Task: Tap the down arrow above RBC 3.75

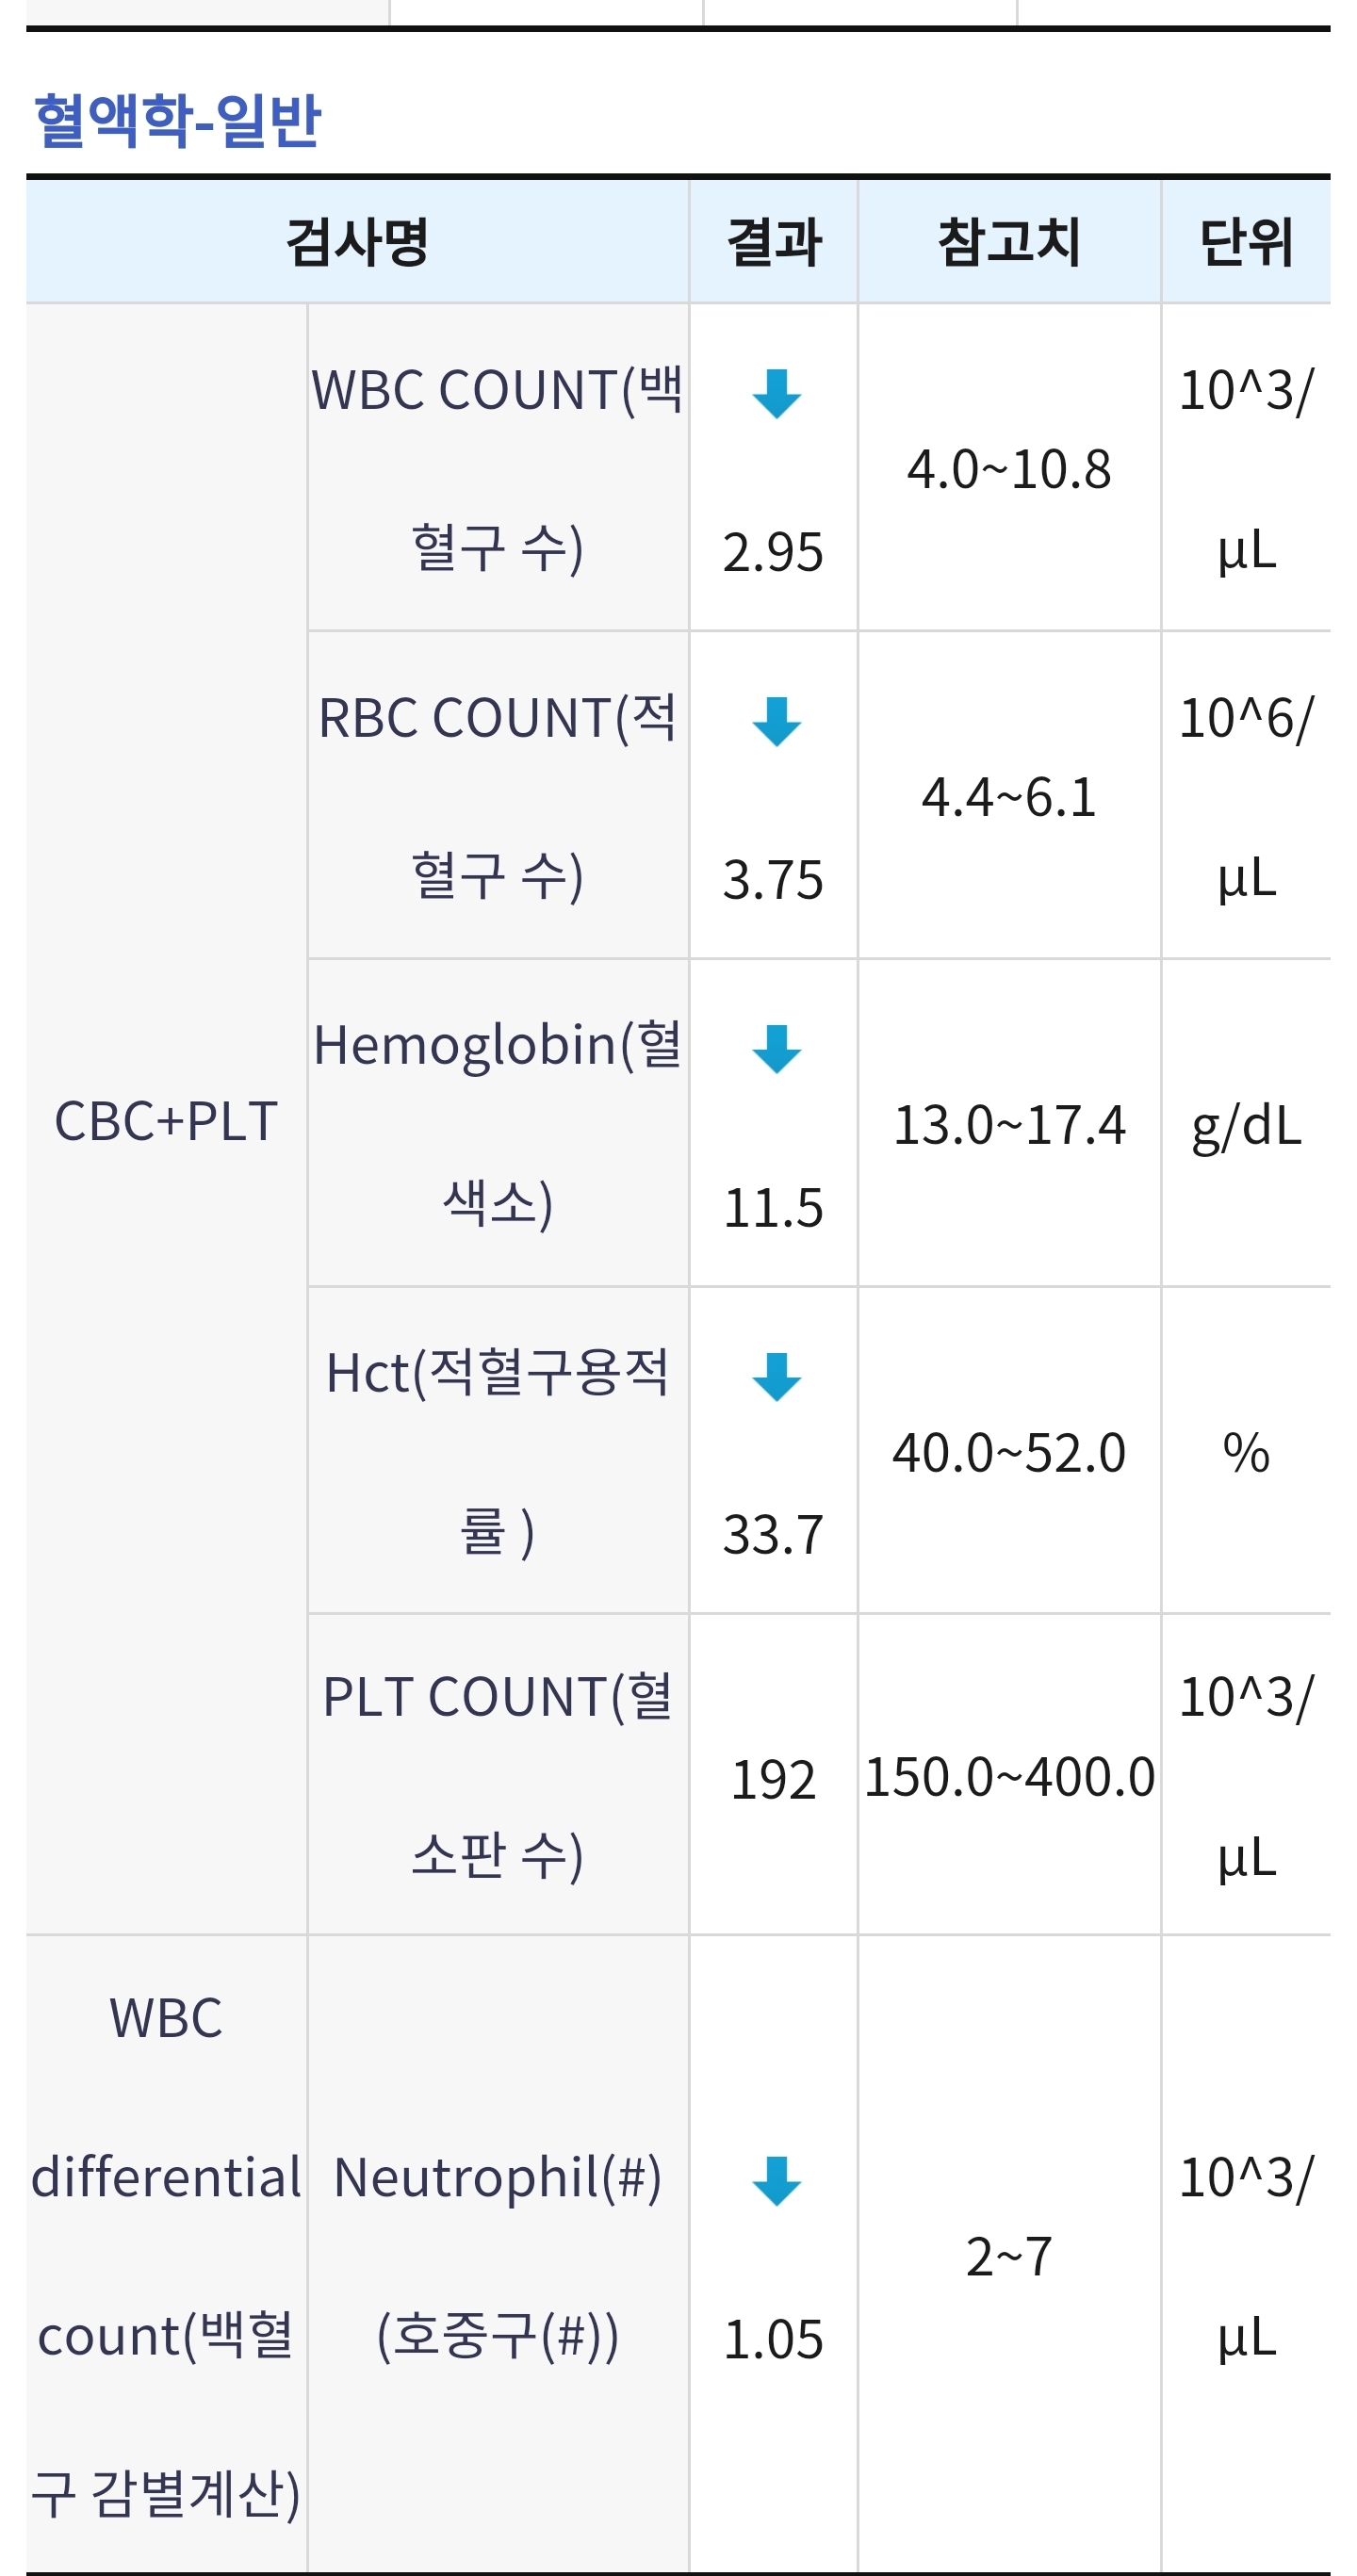Action: 776,721
